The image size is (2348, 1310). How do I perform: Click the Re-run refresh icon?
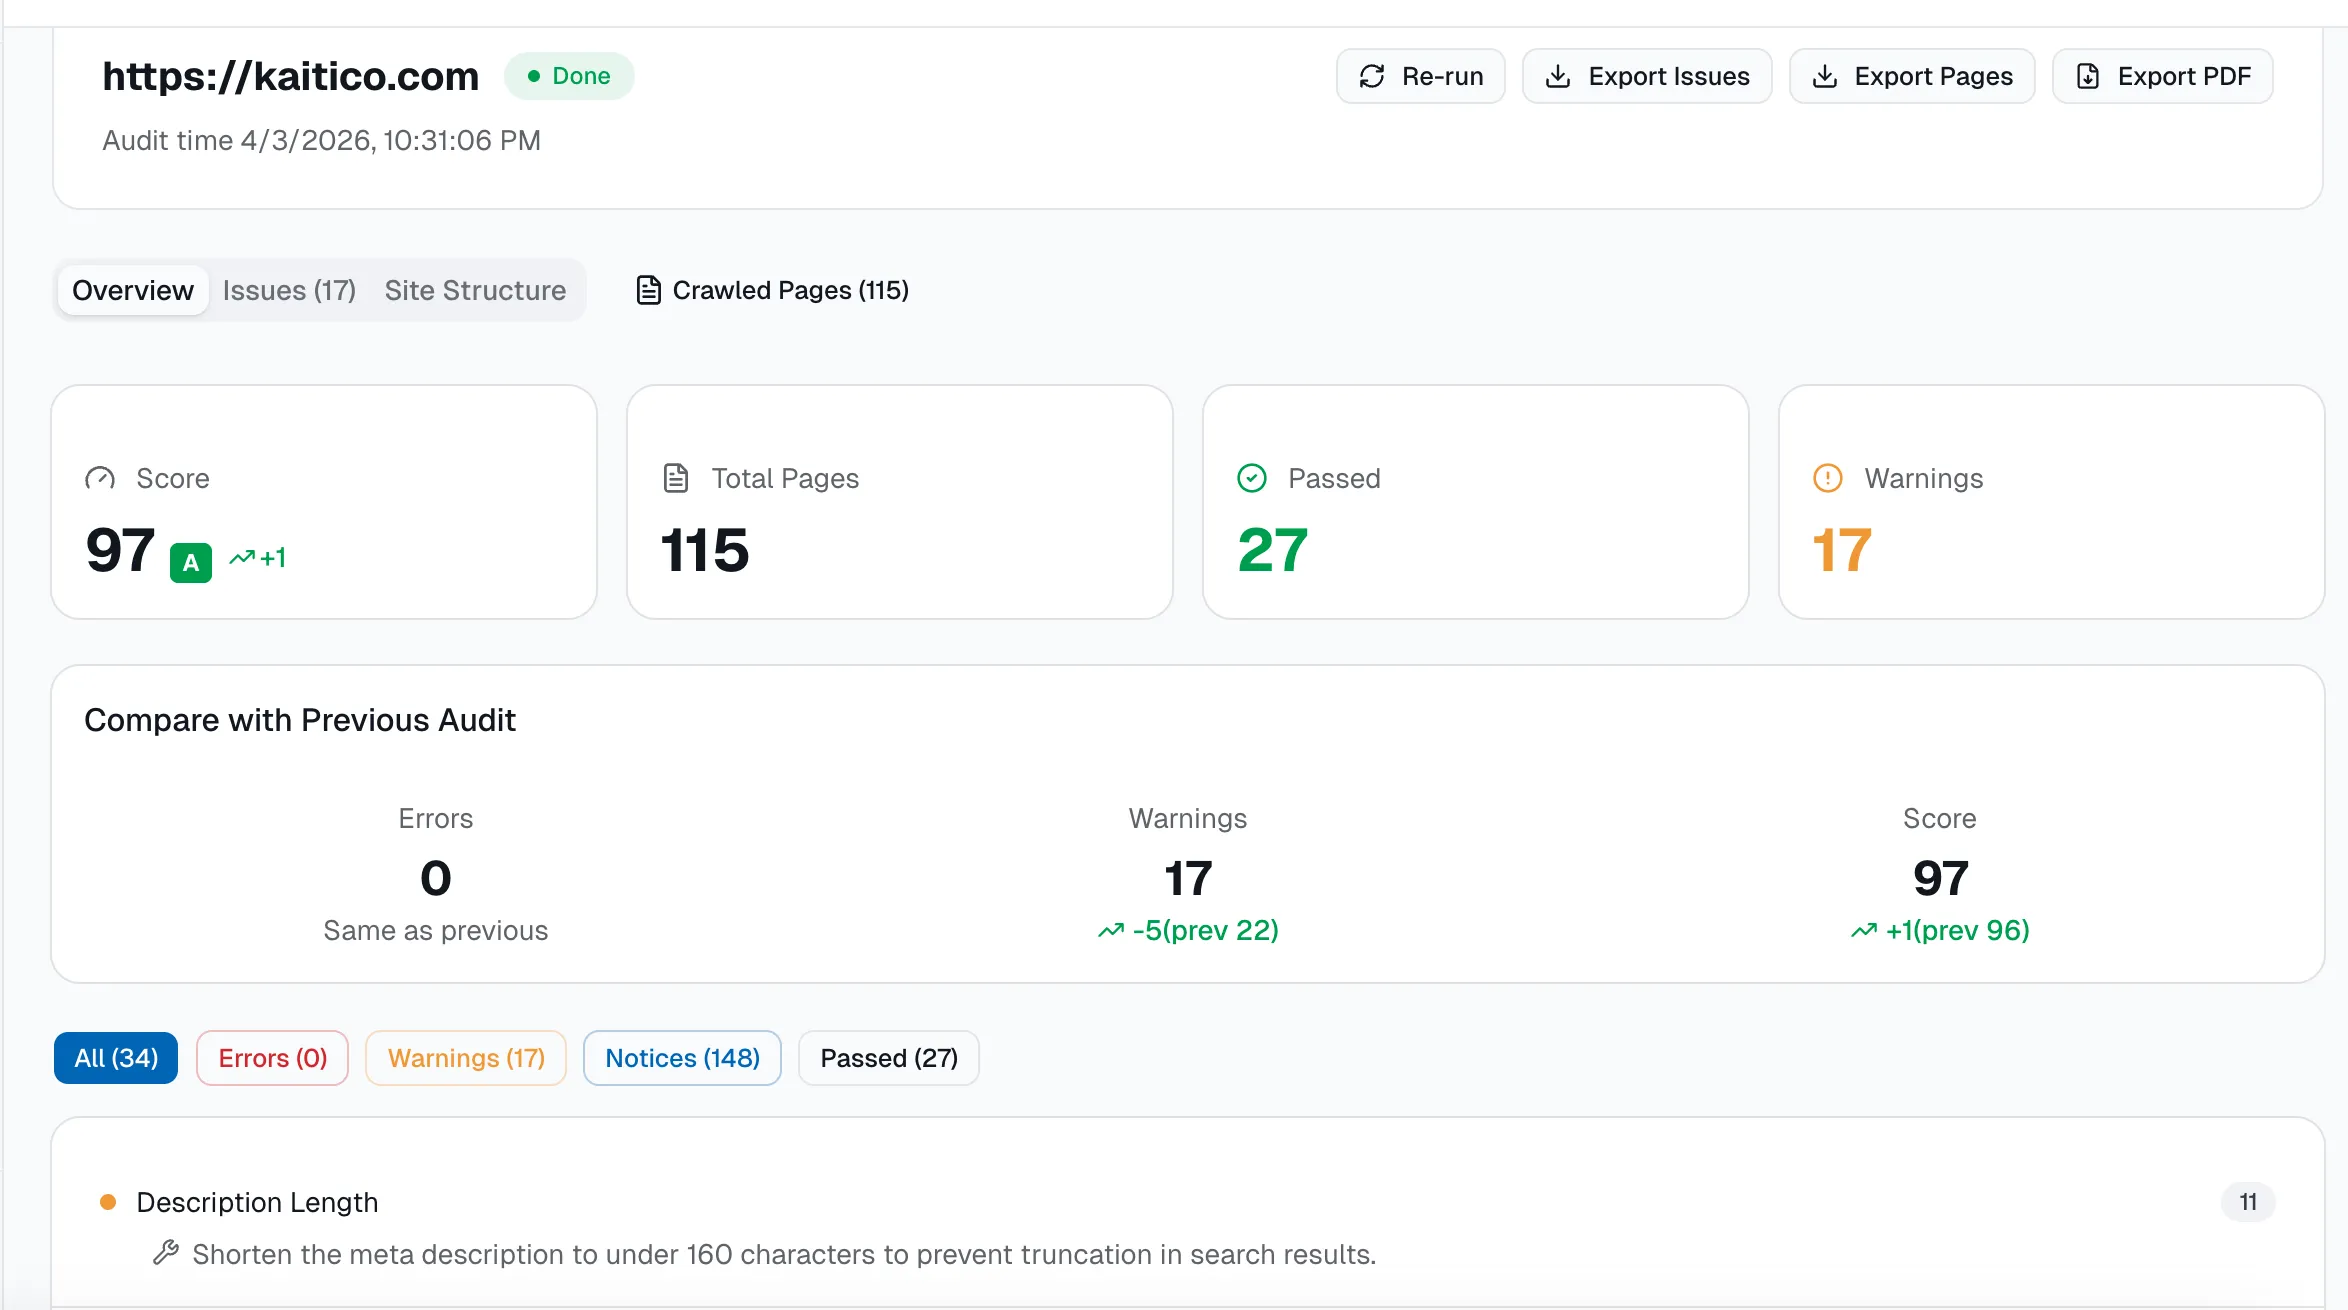pyautogui.click(x=1372, y=76)
